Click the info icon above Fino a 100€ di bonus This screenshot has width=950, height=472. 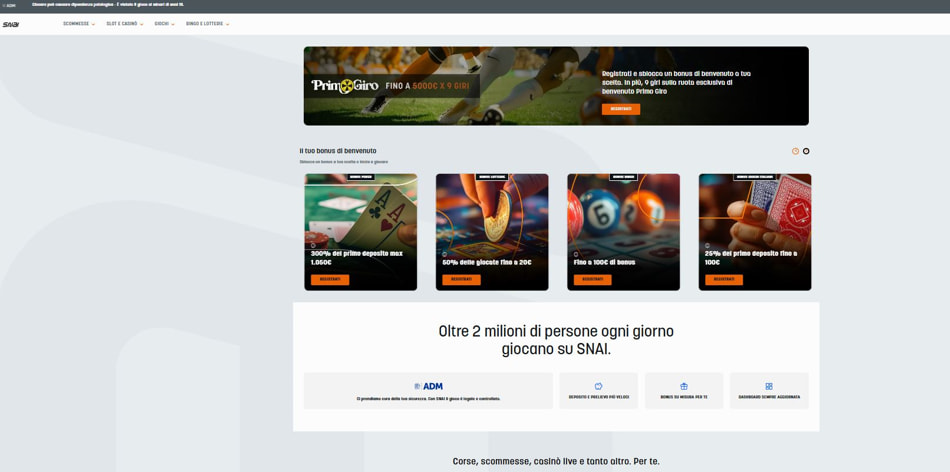coord(576,254)
